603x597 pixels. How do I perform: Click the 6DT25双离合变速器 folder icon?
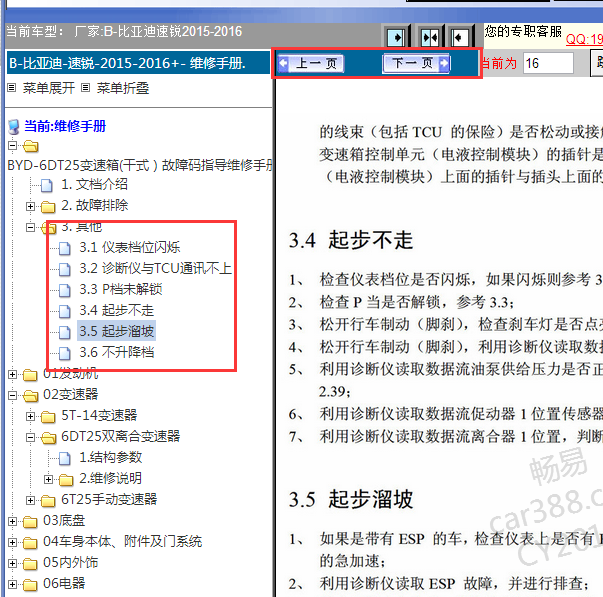48,438
